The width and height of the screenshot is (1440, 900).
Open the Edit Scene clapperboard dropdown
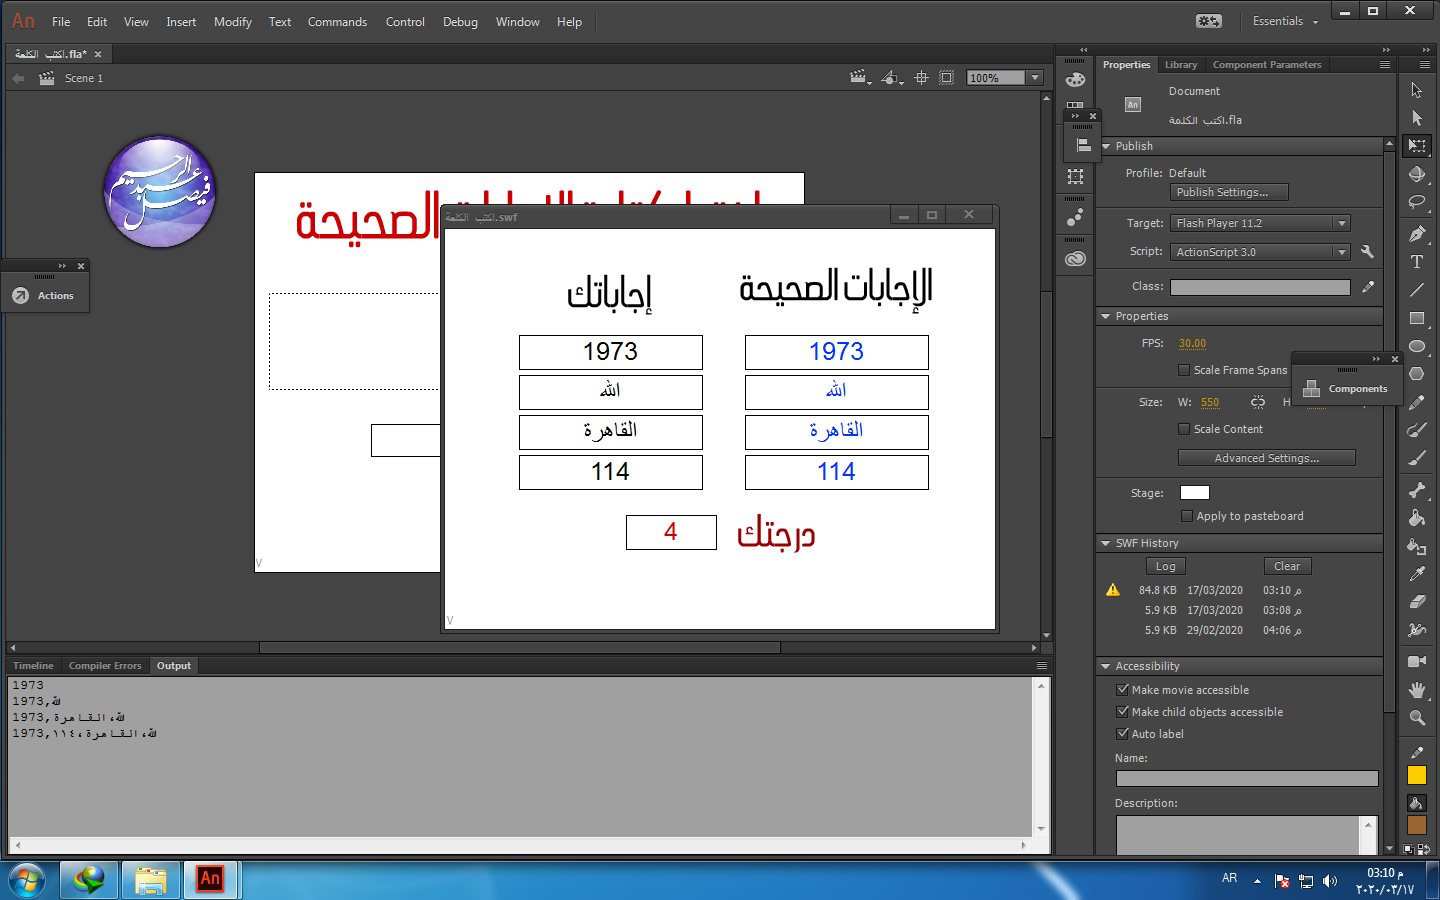click(x=859, y=78)
